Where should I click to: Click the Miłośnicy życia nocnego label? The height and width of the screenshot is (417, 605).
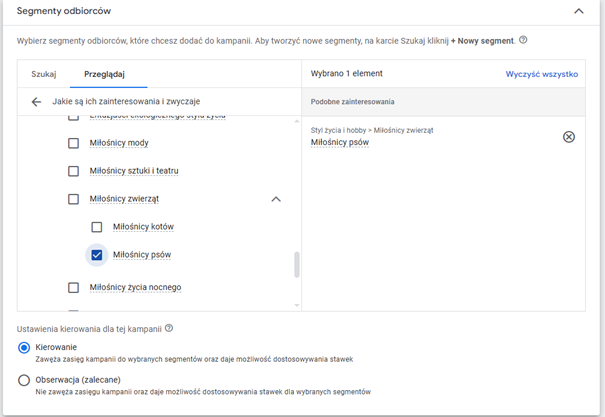click(x=135, y=287)
